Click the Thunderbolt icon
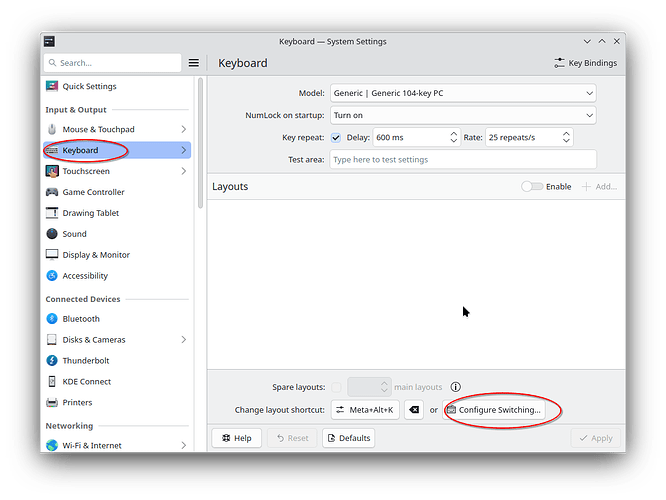This screenshot has width=666, height=500. coord(52,361)
